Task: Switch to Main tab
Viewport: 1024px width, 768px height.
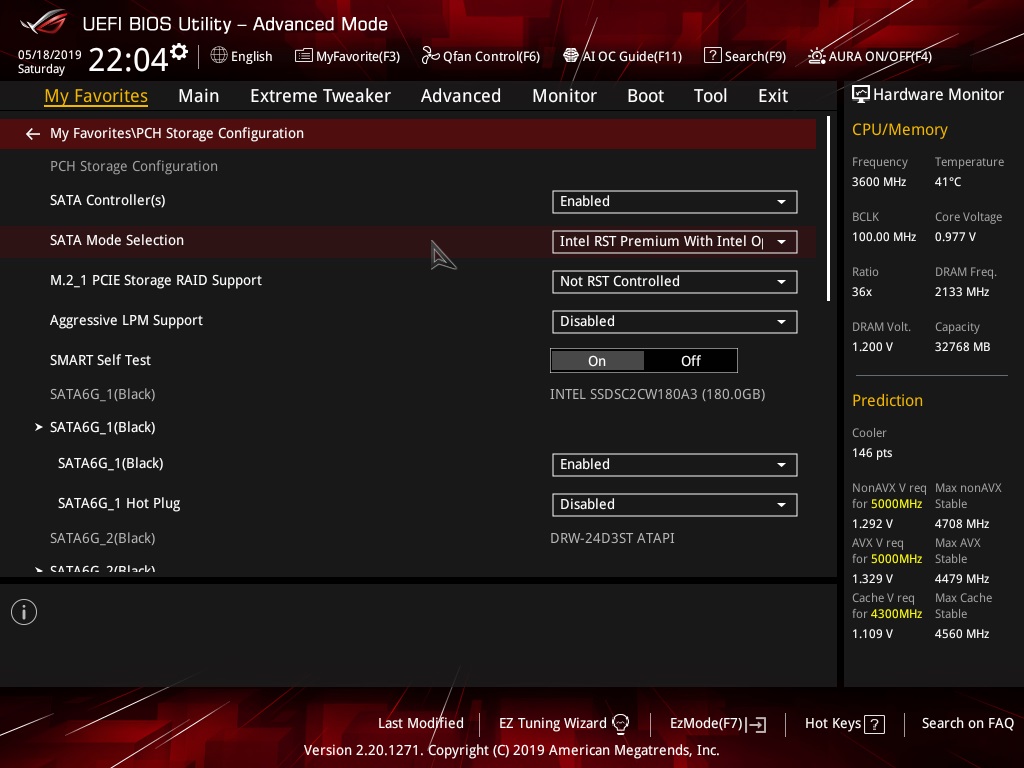Action: pos(199,95)
